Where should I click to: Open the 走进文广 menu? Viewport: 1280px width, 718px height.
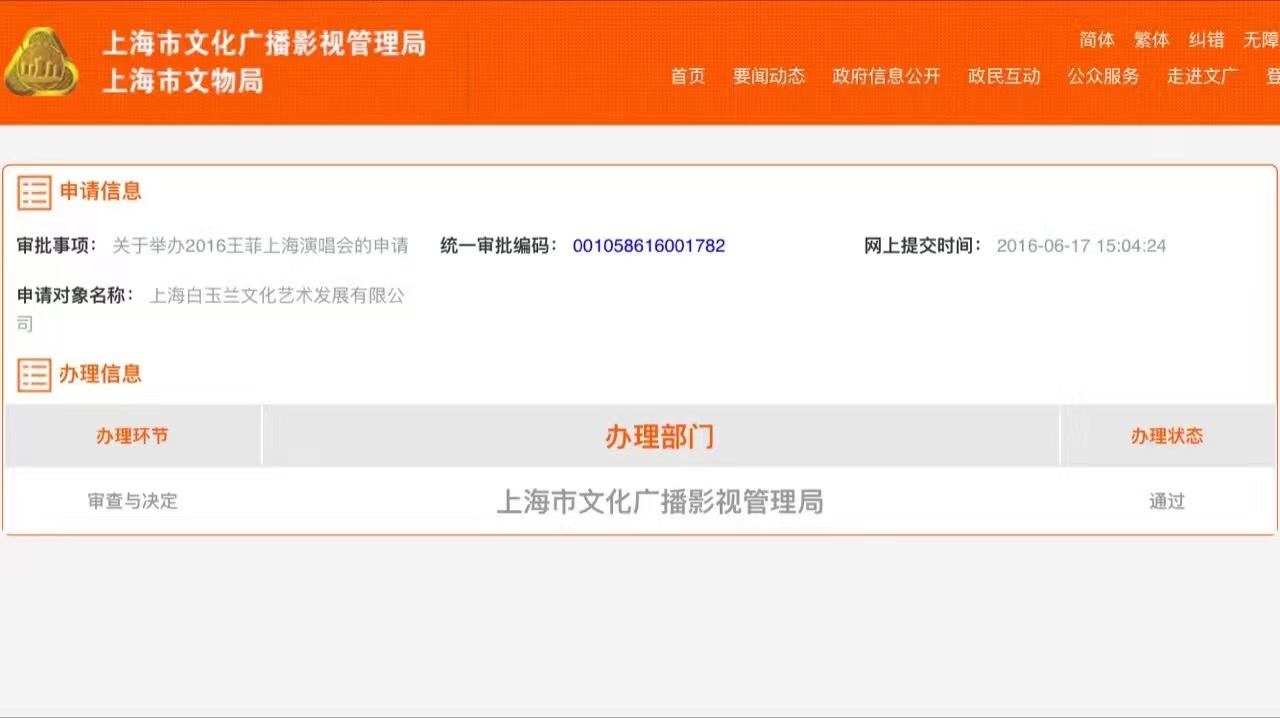point(1202,76)
